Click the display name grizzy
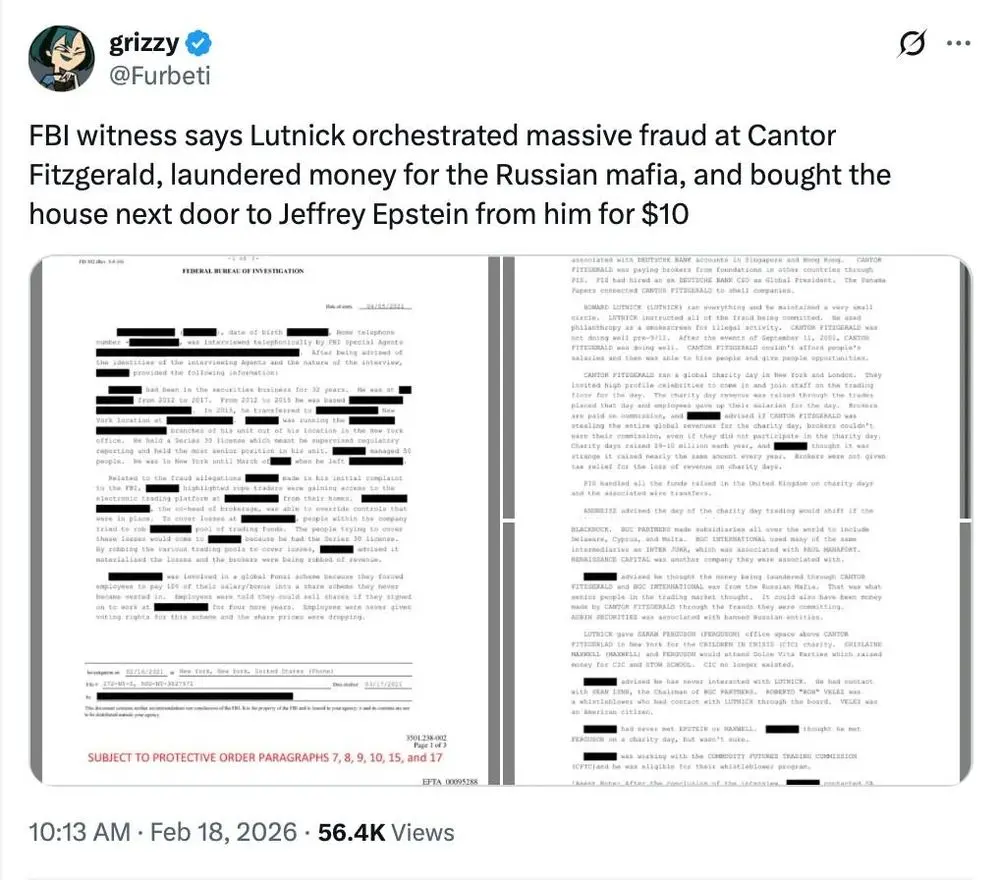Screen dimensions: 1000x880 pos(144,43)
